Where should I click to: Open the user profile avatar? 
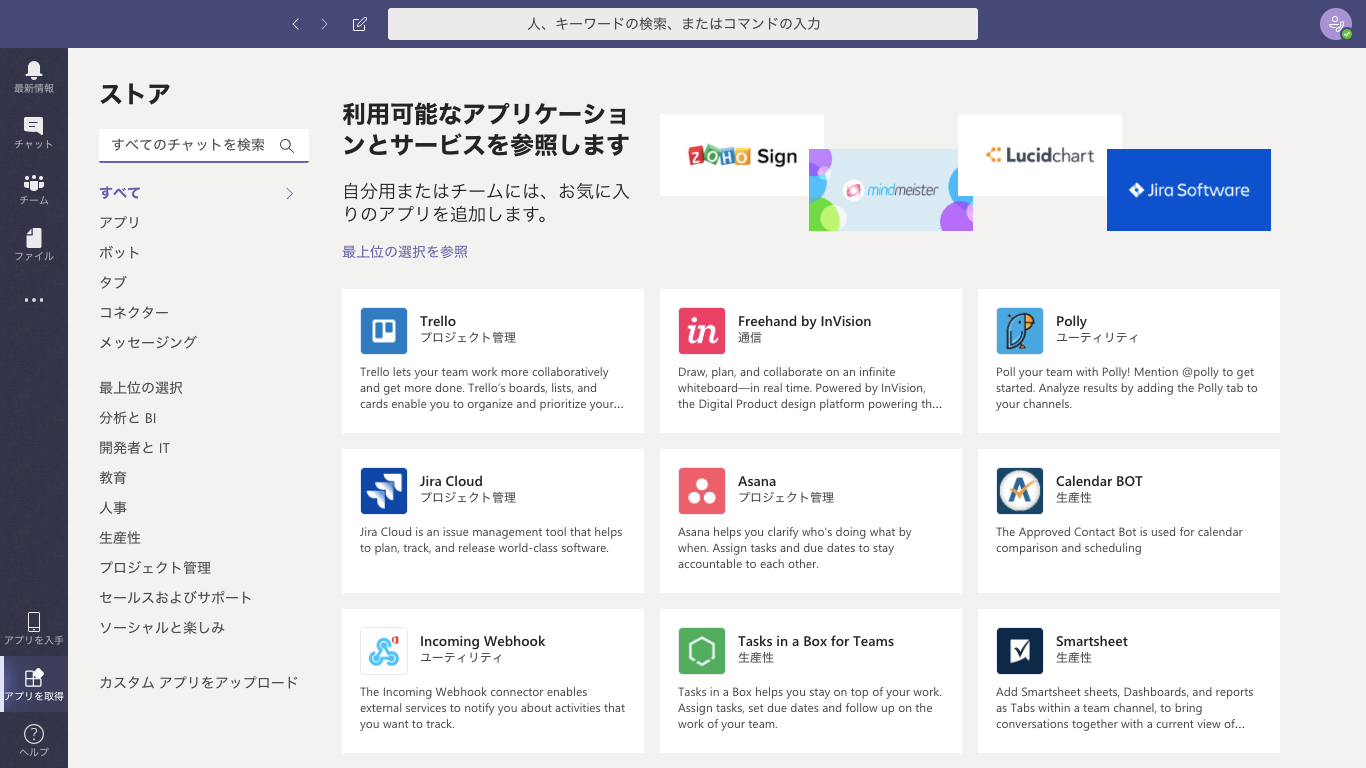pos(1335,24)
